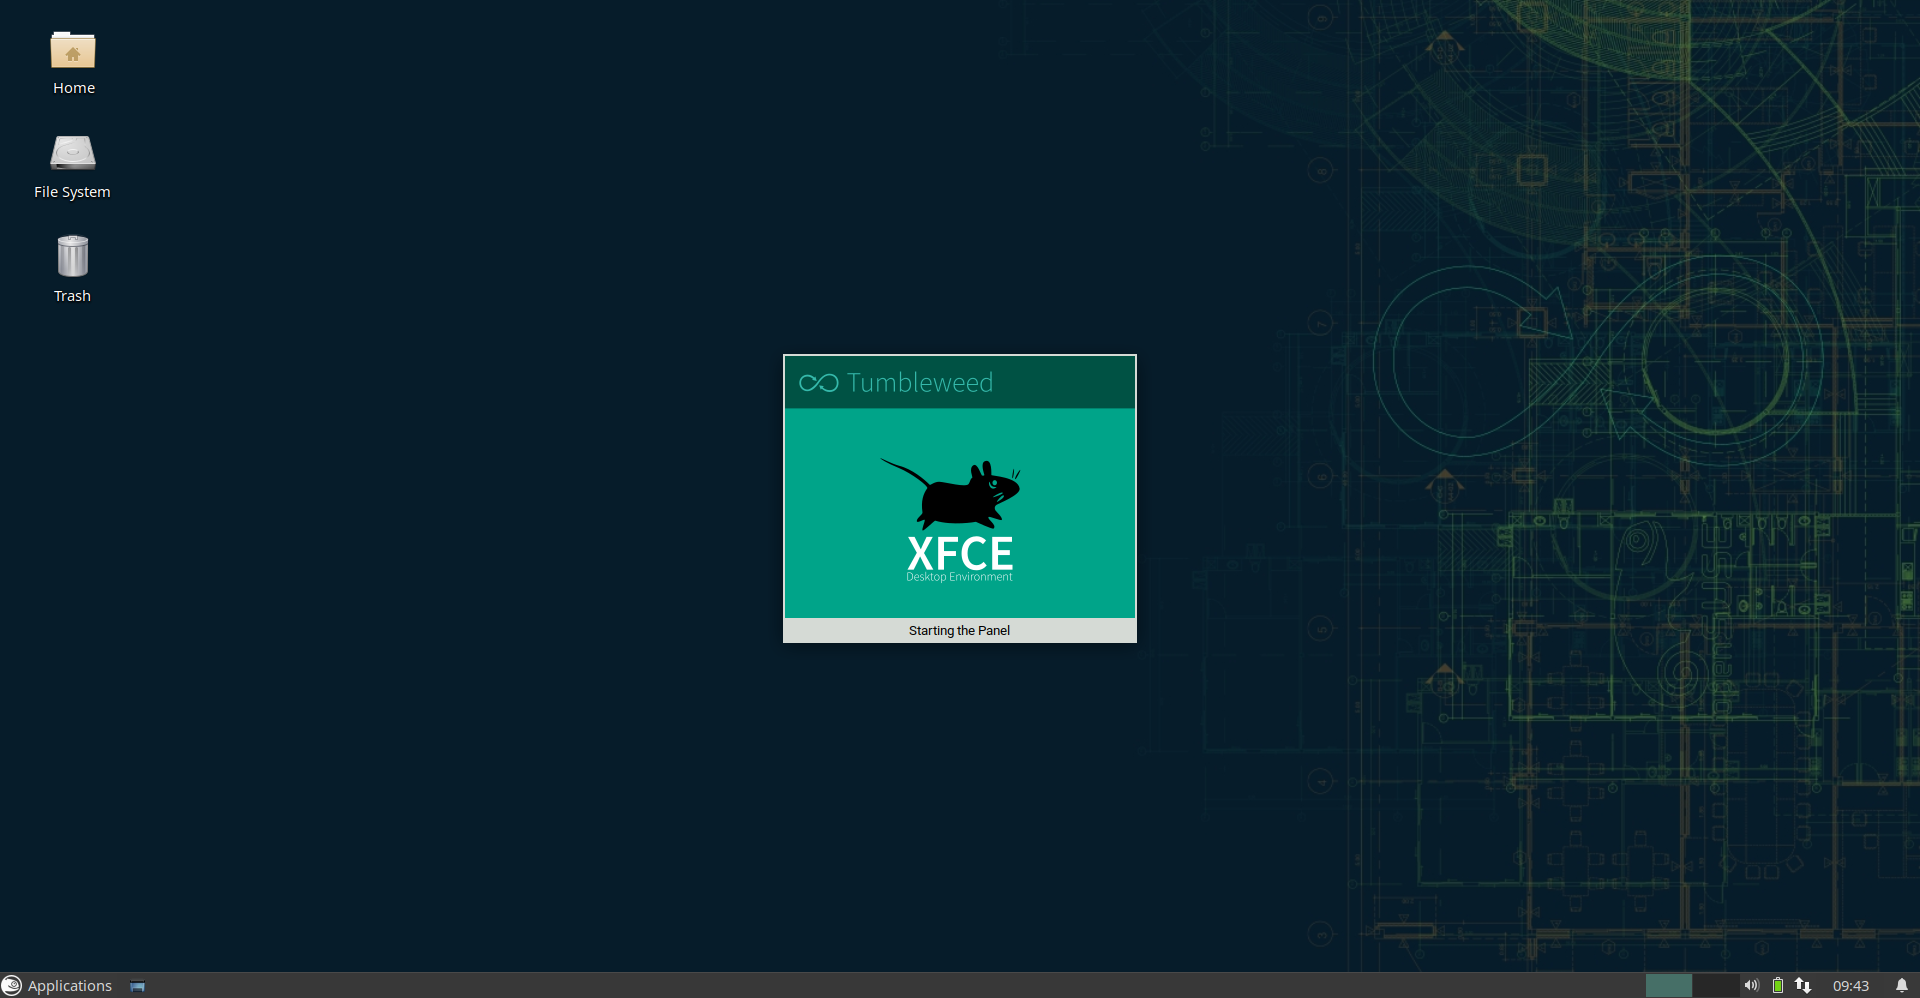Click the black XFCE mouse logo
The width and height of the screenshot is (1920, 998).
click(953, 494)
